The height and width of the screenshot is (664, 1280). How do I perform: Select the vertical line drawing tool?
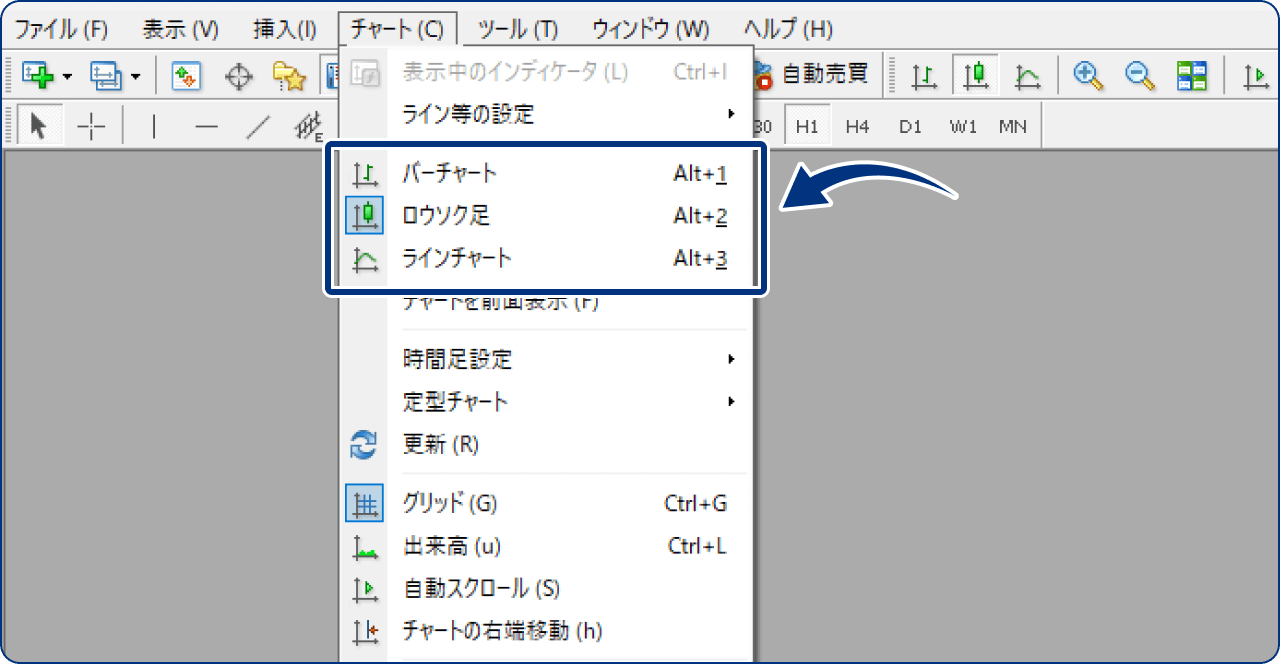[x=154, y=126]
